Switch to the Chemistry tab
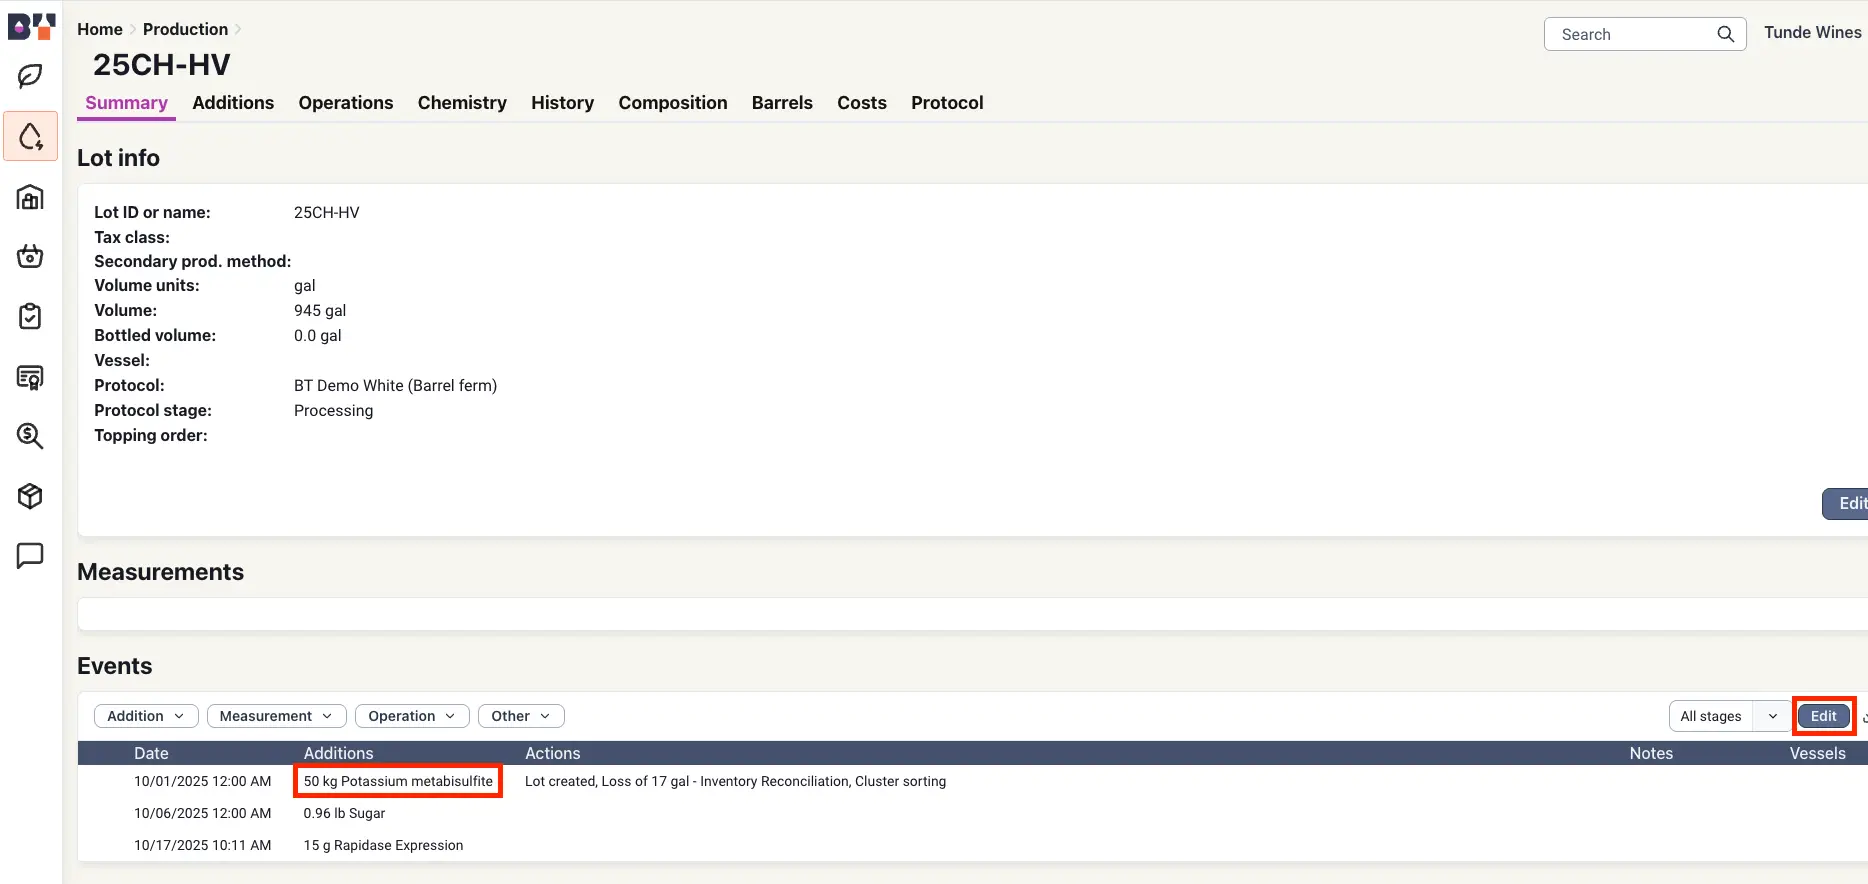Screen dimensions: 1868x884 pos(462,103)
